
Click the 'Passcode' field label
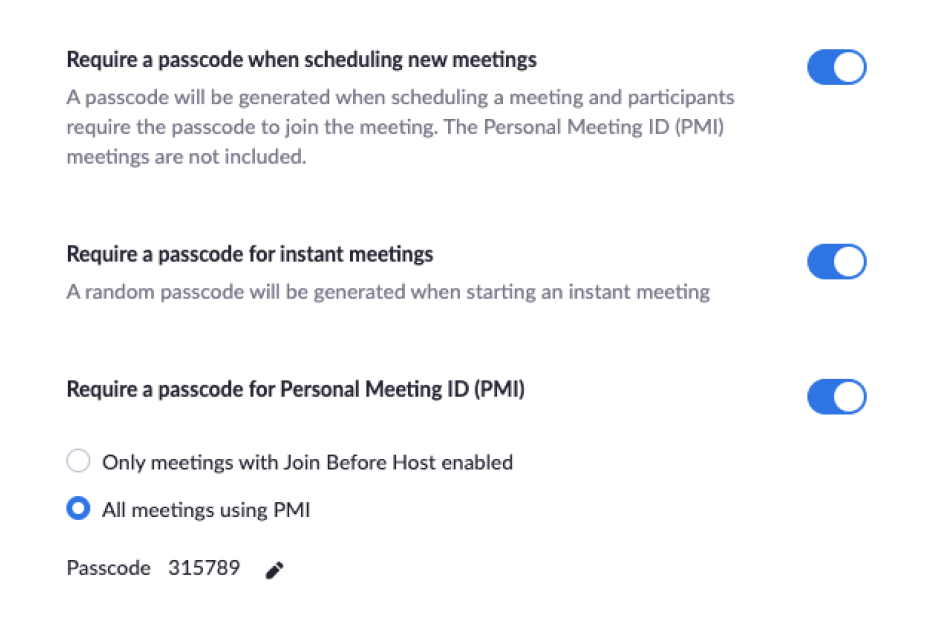[108, 568]
